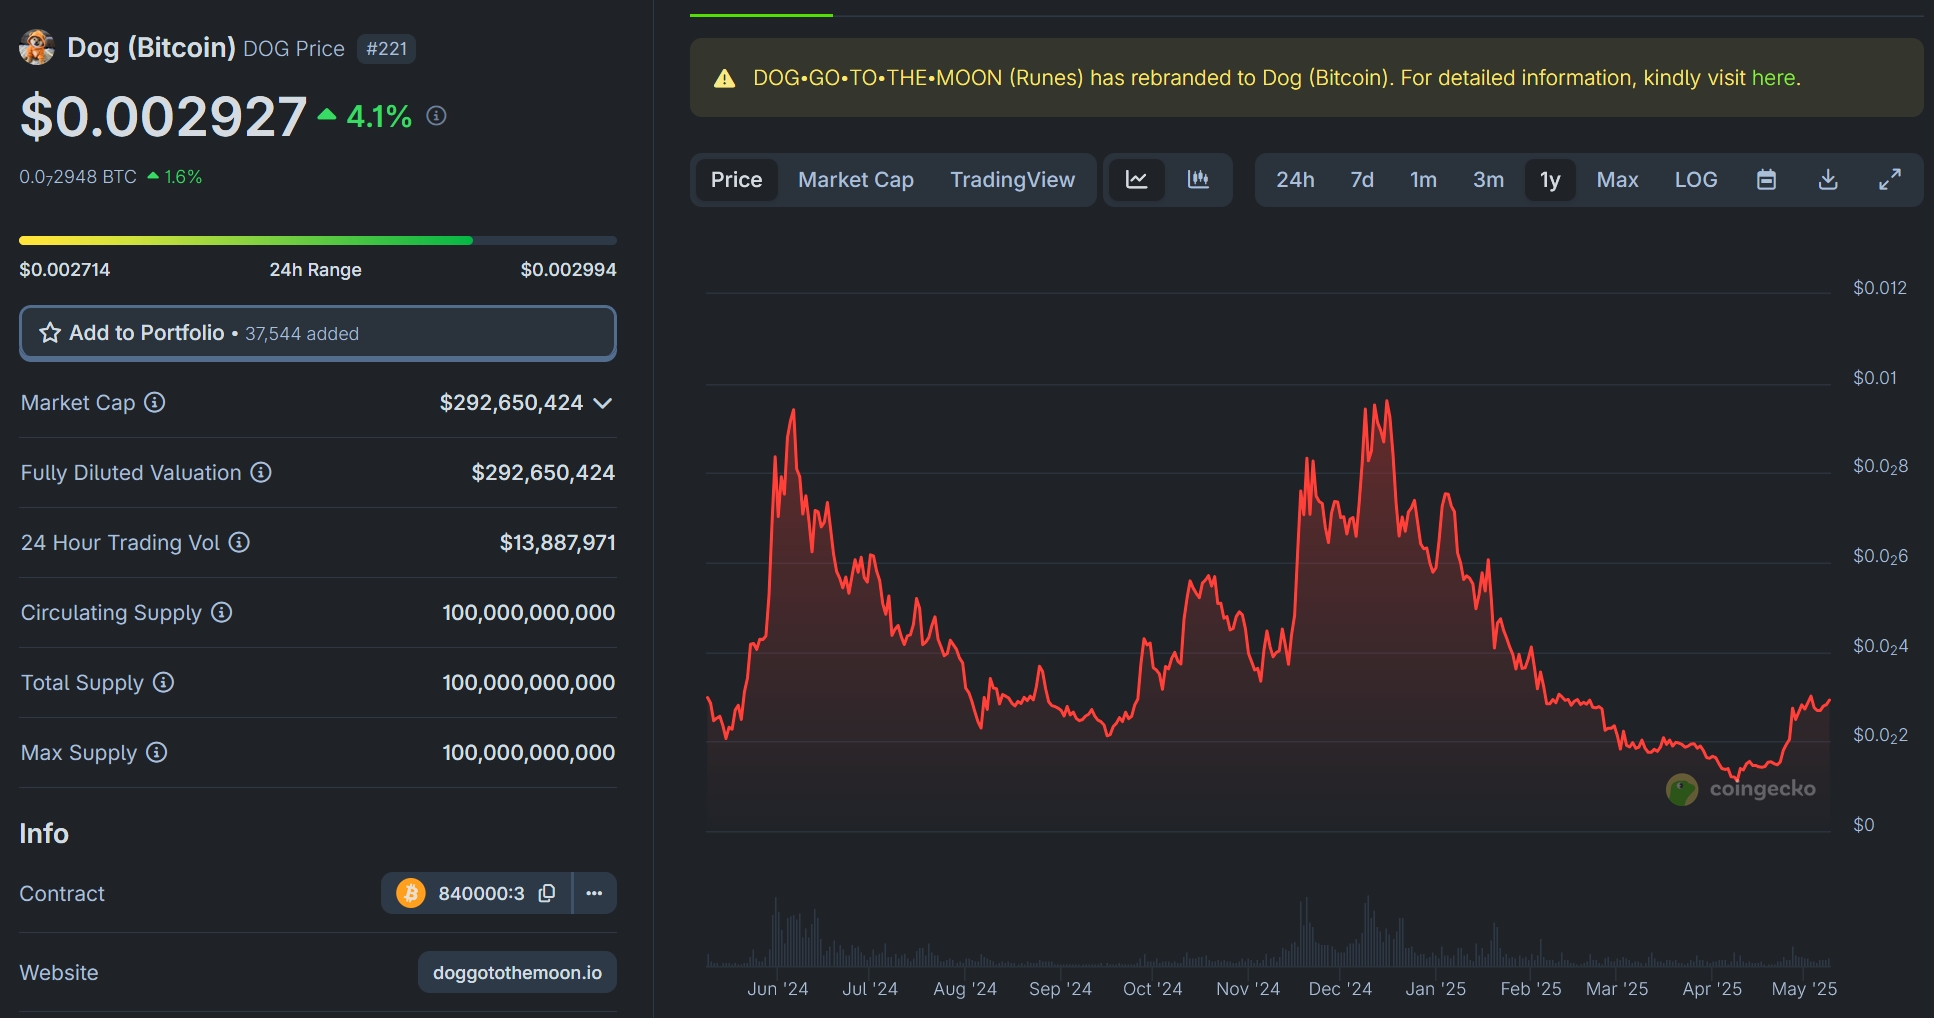This screenshot has height=1018, width=1934.
Task: Copy the contract address 840000:3
Action: [547, 893]
